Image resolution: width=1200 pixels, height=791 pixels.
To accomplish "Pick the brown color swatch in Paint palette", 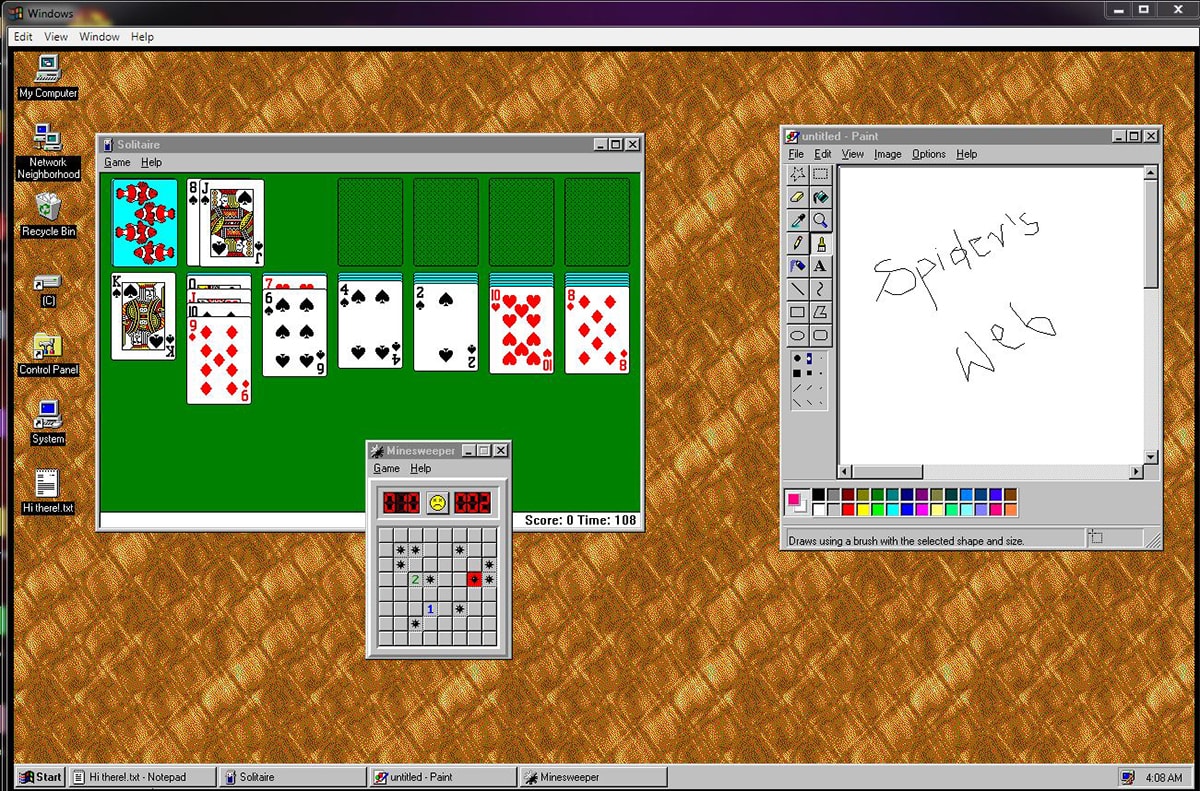I will point(1010,495).
